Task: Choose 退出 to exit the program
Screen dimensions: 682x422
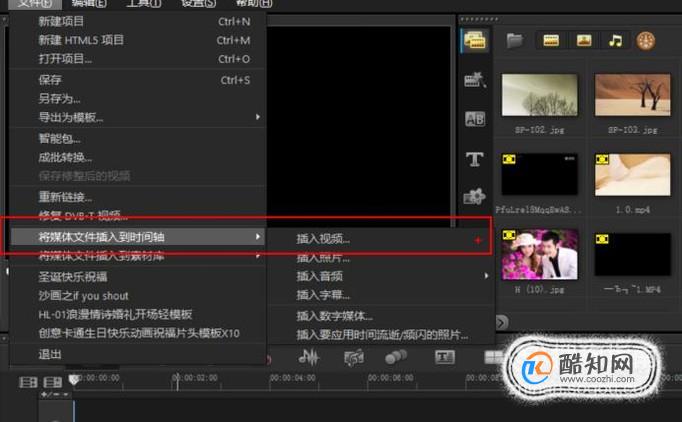Action: coord(138,354)
